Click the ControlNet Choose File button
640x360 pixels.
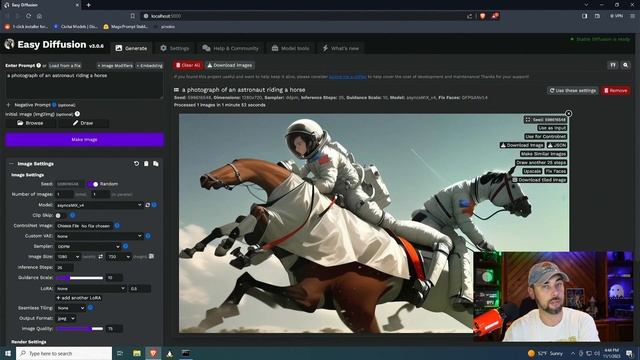[68, 226]
